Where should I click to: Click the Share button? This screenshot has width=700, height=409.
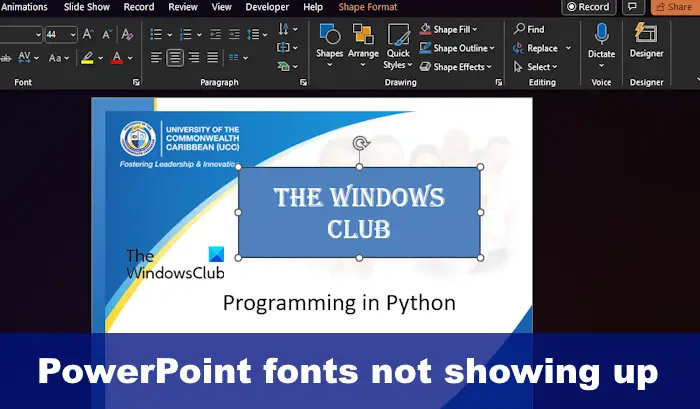675,7
